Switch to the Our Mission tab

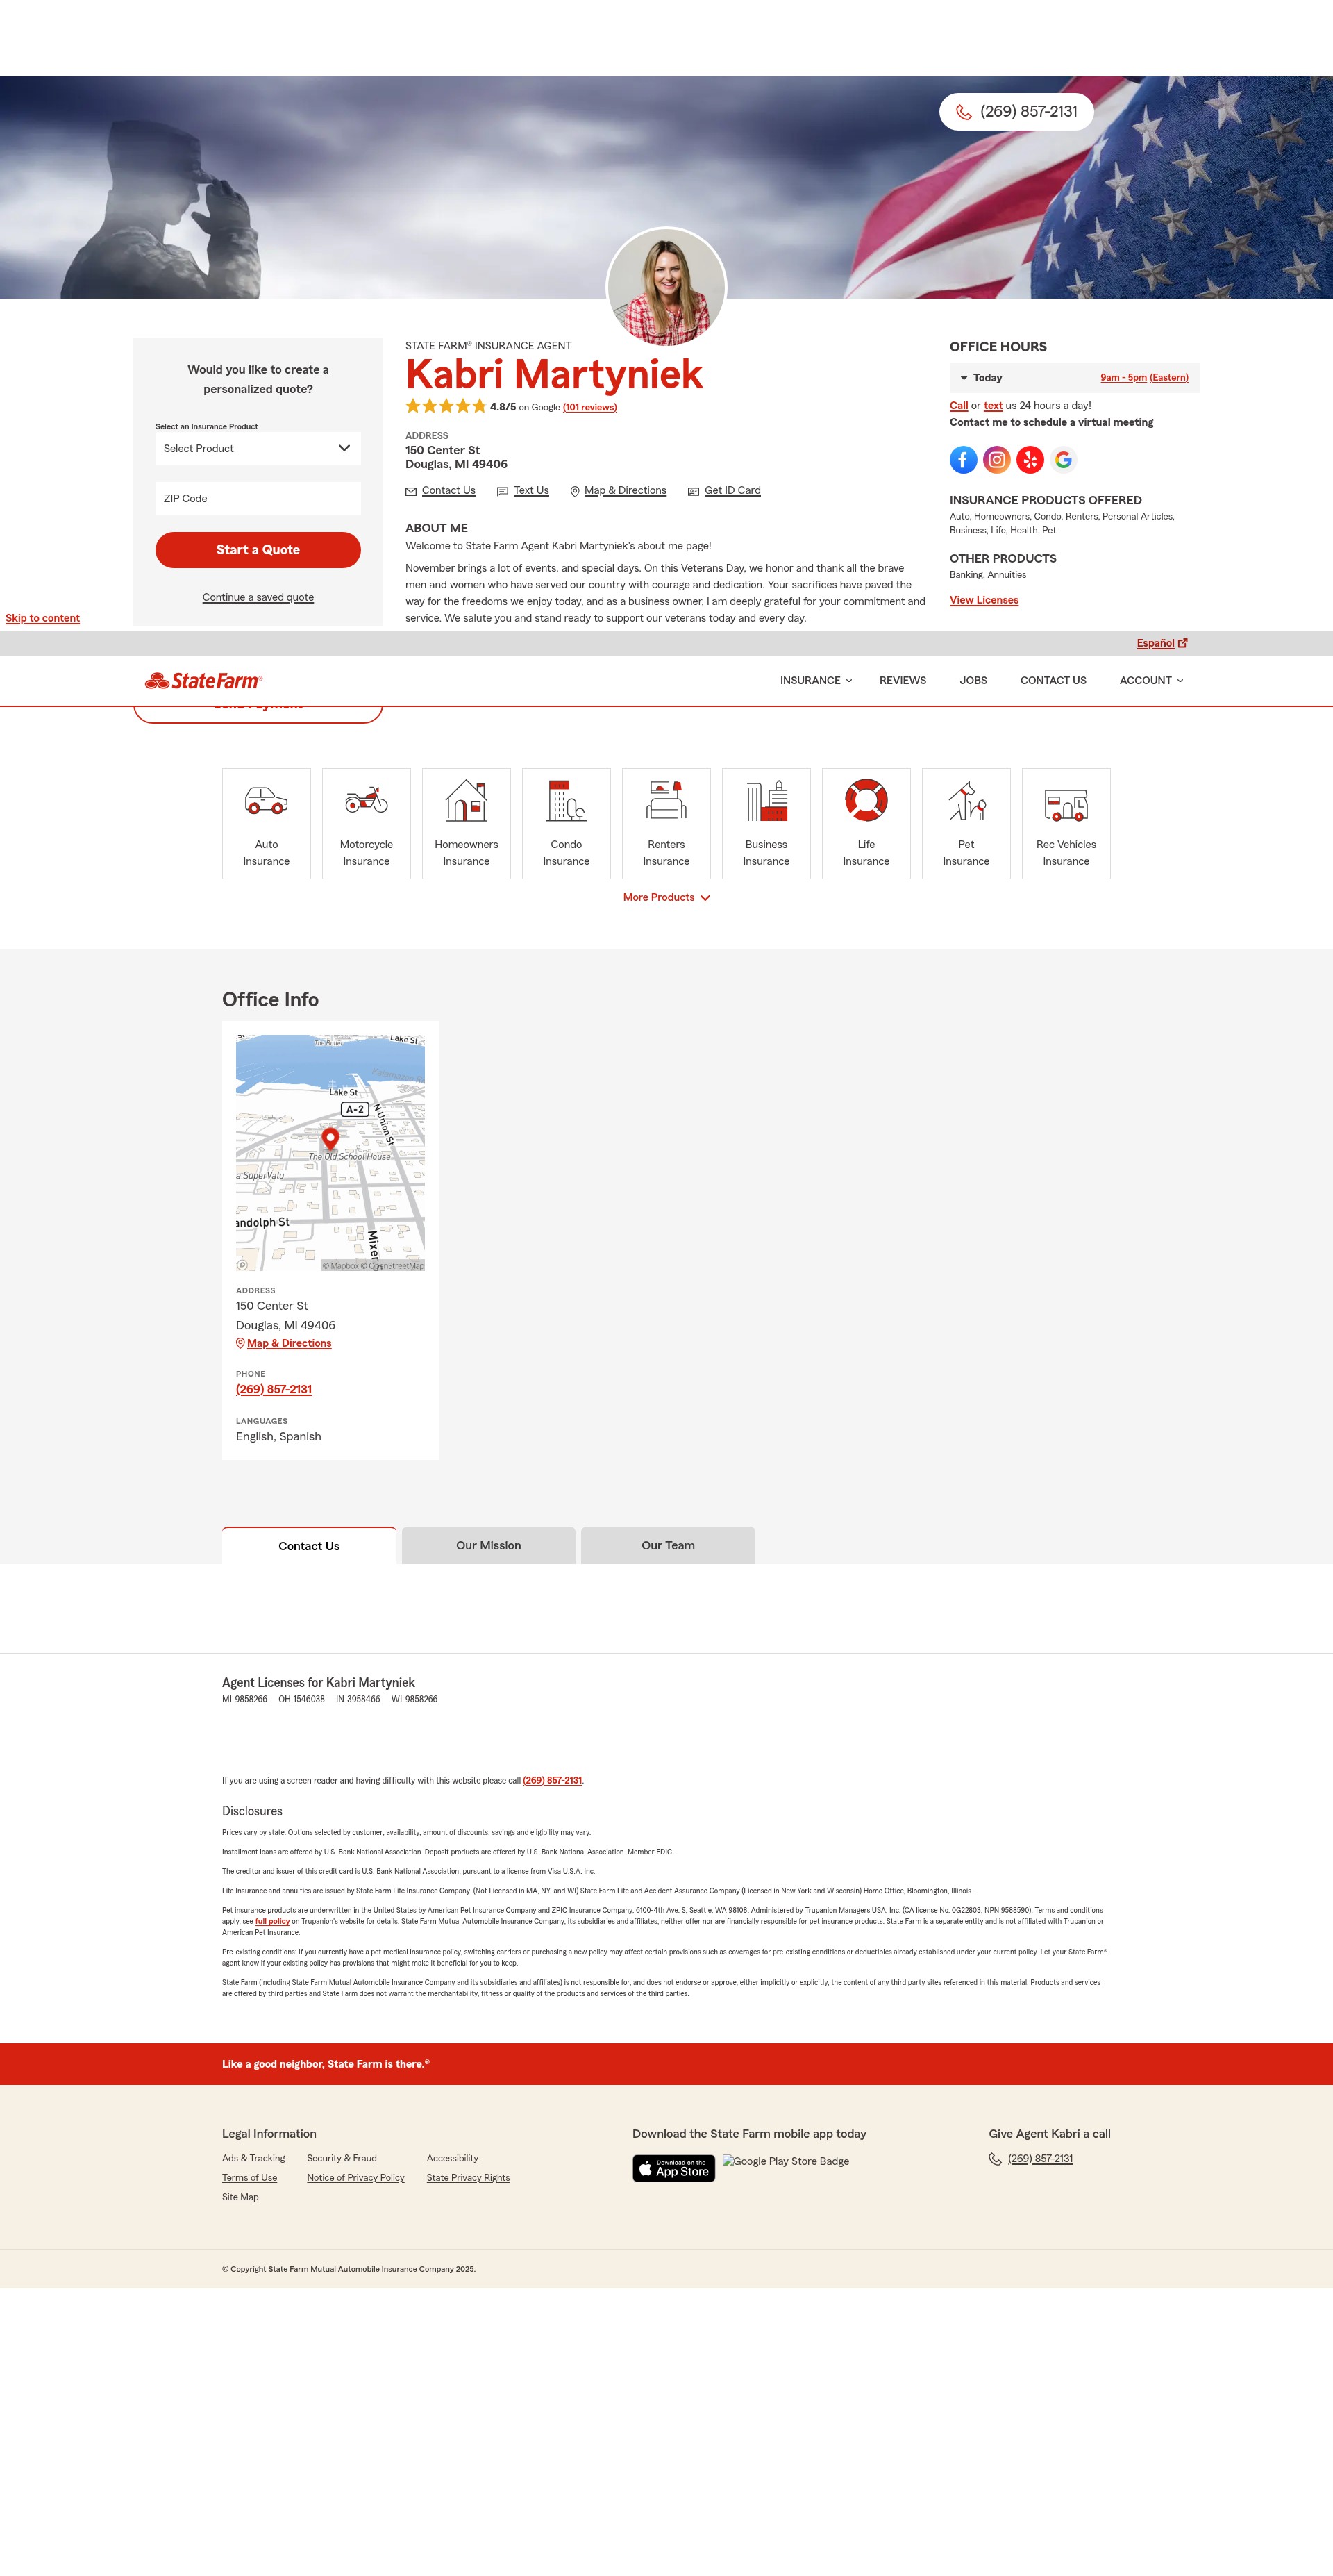click(488, 1545)
